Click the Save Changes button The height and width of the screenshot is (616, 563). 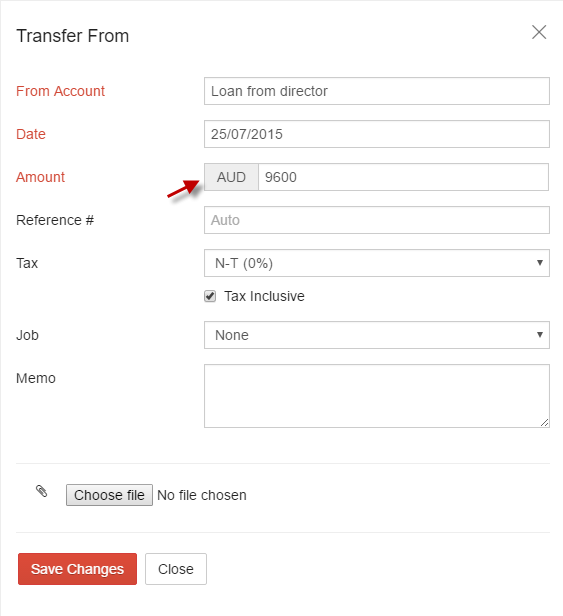(77, 569)
